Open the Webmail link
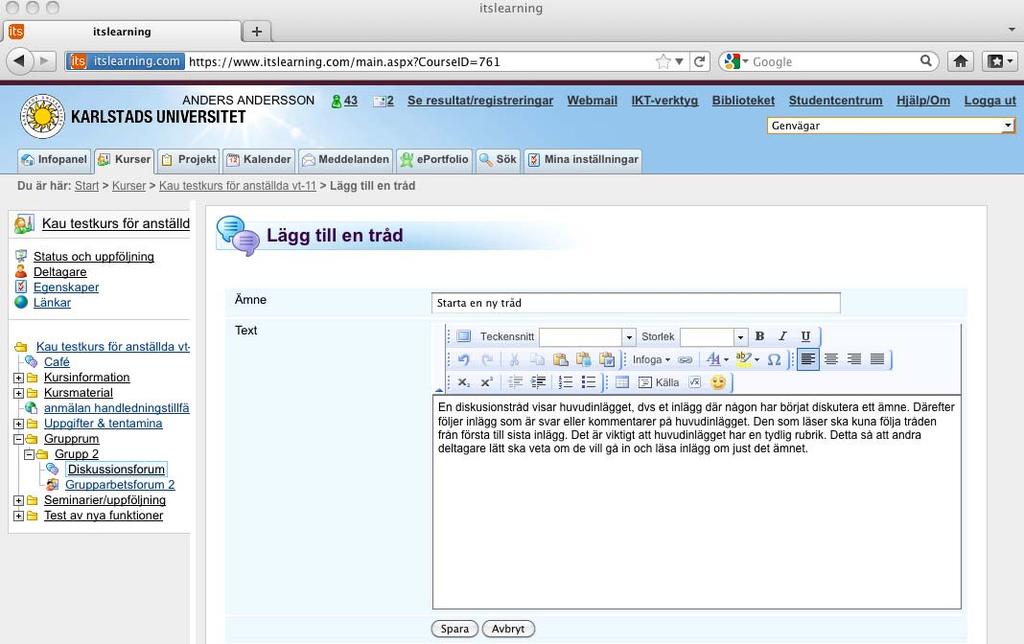 click(x=592, y=101)
